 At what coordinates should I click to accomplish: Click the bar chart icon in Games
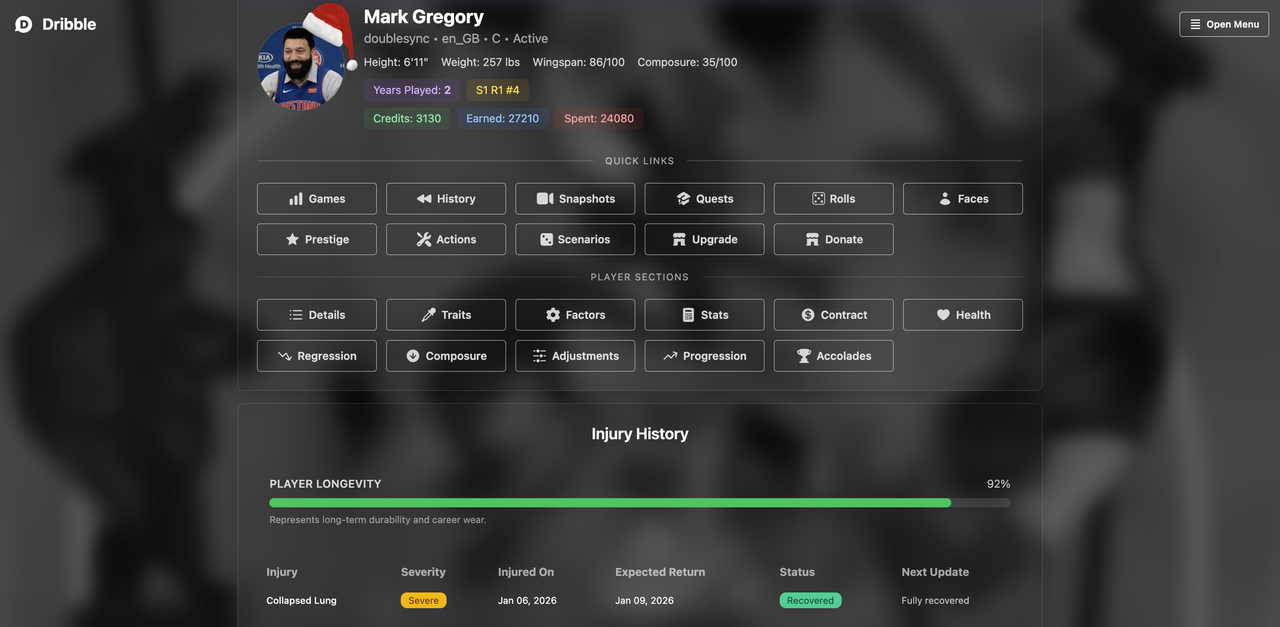pyautogui.click(x=296, y=199)
